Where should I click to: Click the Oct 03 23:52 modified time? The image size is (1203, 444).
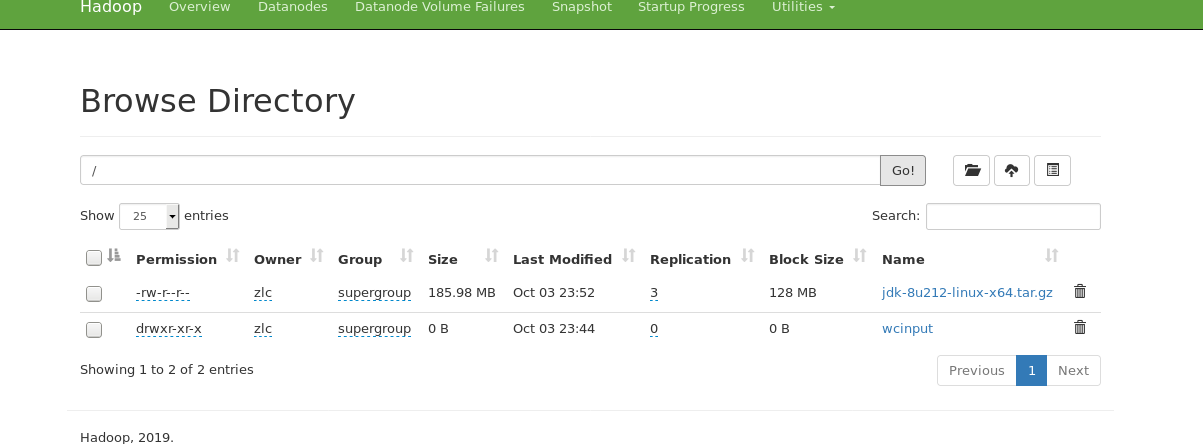[554, 293]
